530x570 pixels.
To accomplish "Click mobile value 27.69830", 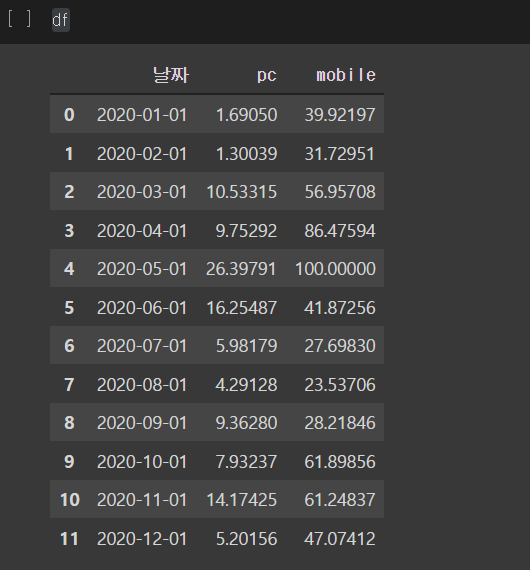I will point(340,345).
